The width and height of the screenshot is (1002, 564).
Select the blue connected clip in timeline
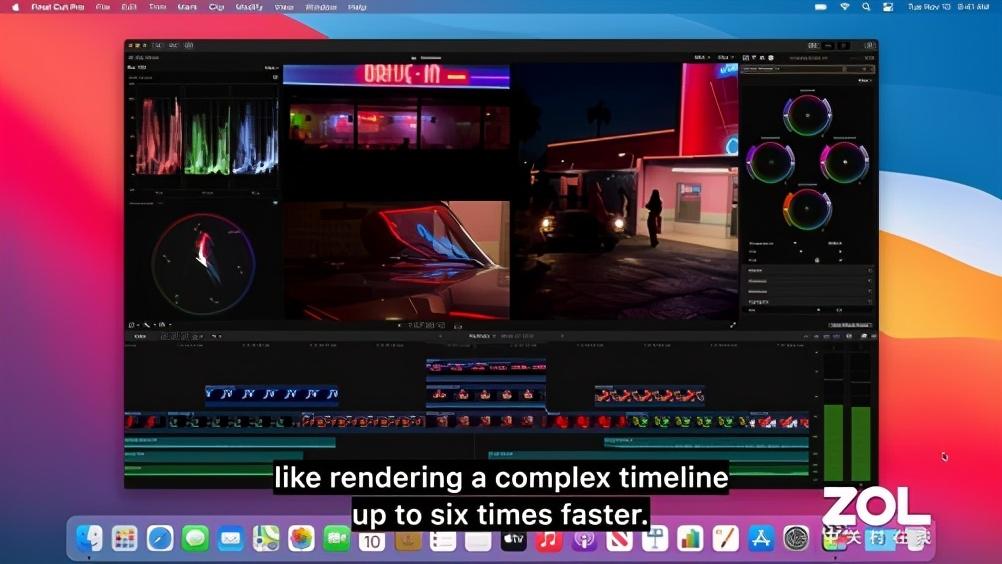click(272, 393)
